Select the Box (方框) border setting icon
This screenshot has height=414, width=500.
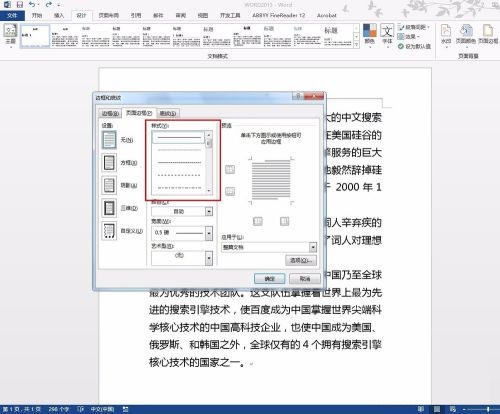point(109,163)
